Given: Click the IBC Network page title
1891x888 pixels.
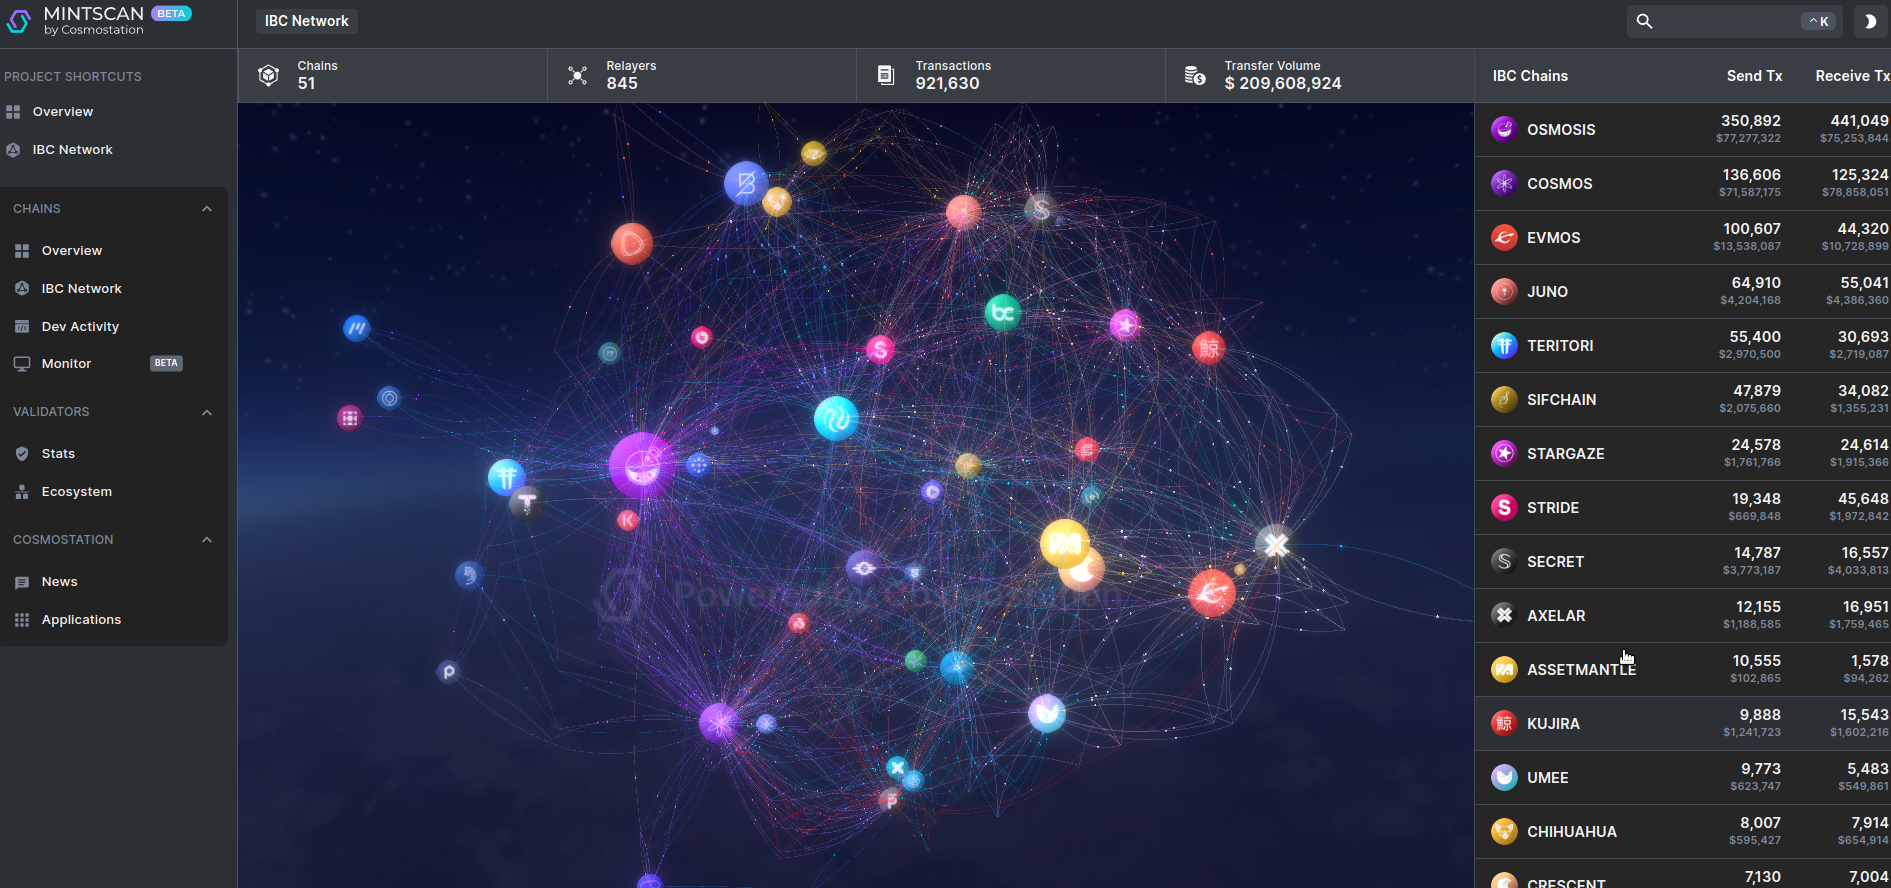Looking at the screenshot, I should (306, 21).
